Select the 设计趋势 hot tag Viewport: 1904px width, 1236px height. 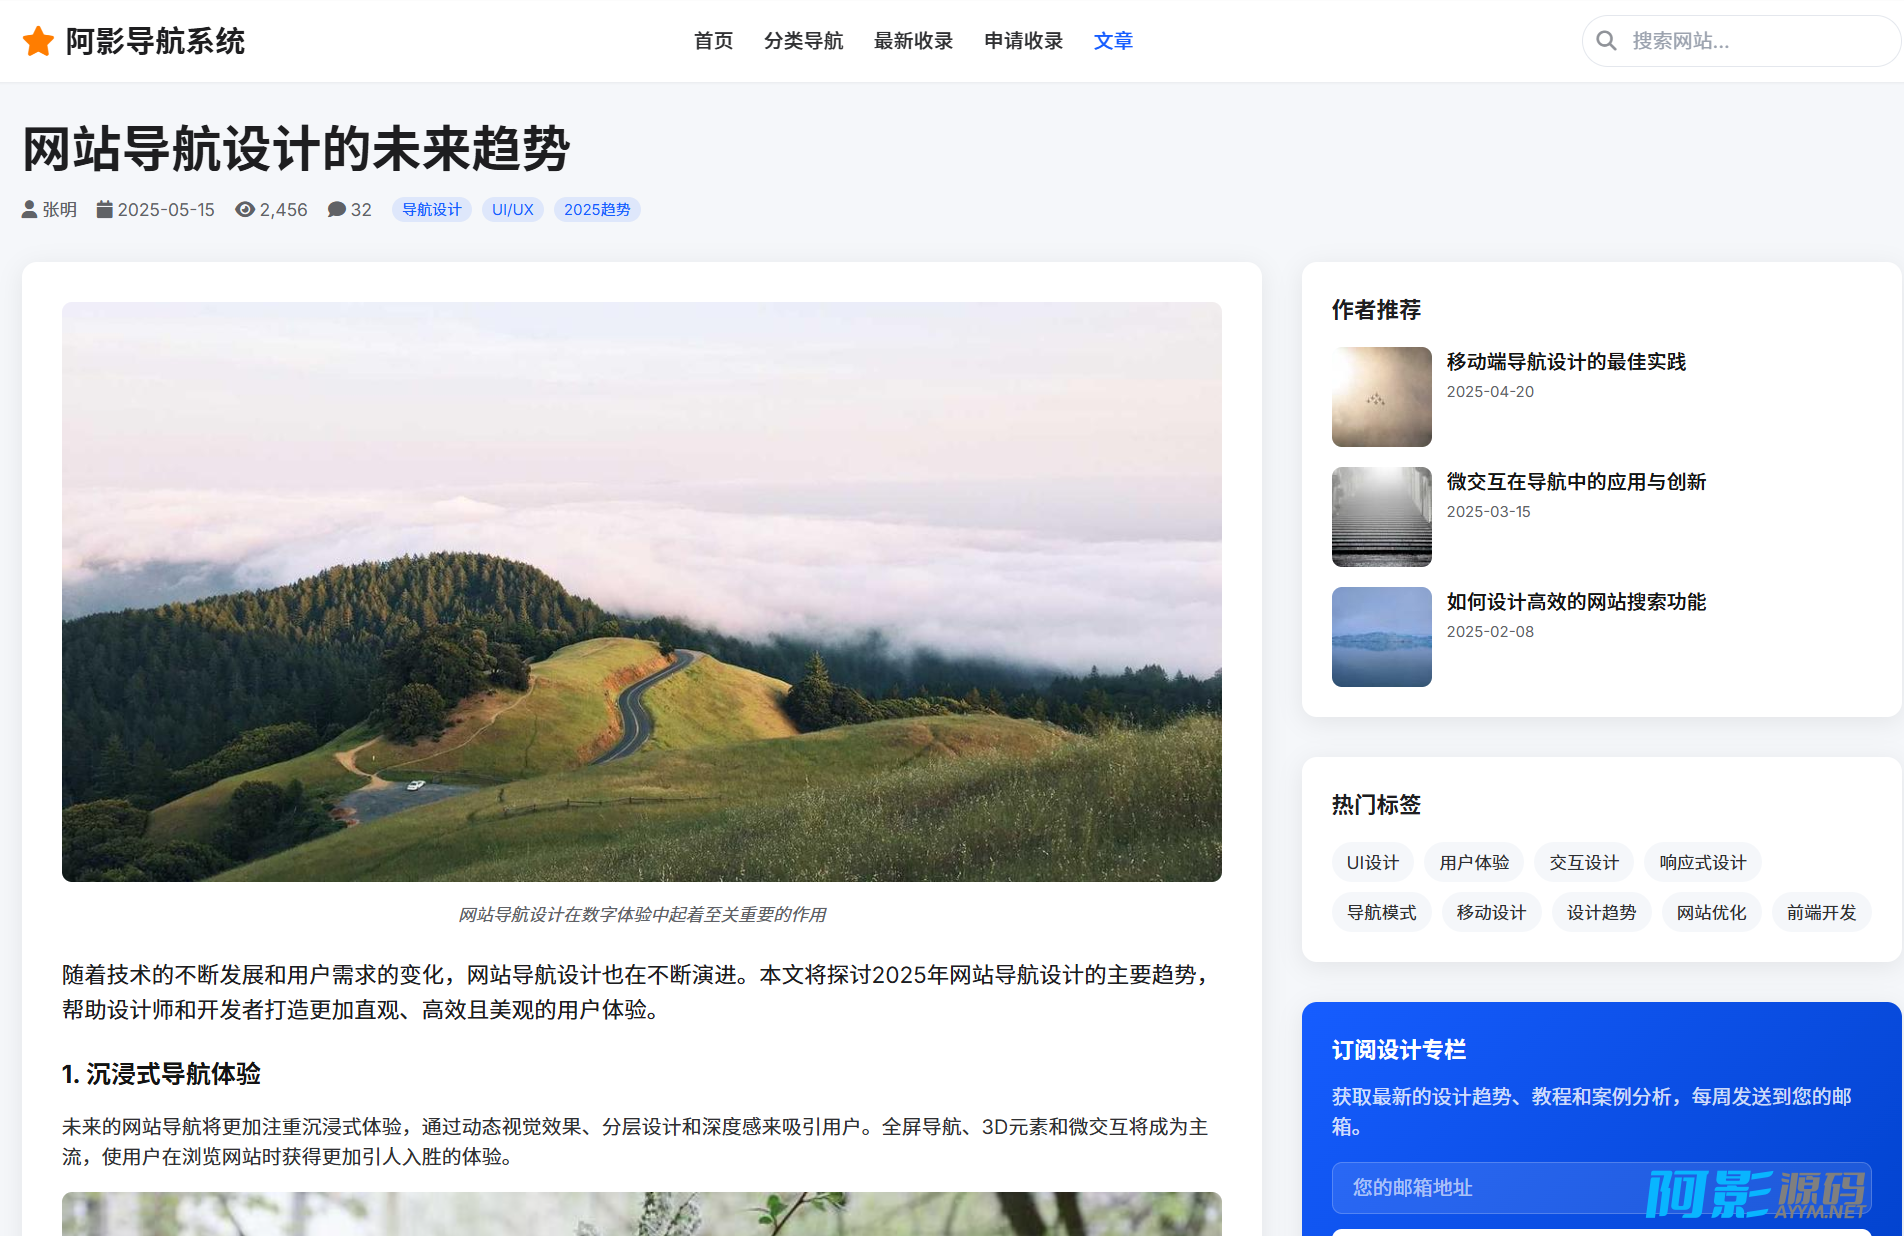1602,912
